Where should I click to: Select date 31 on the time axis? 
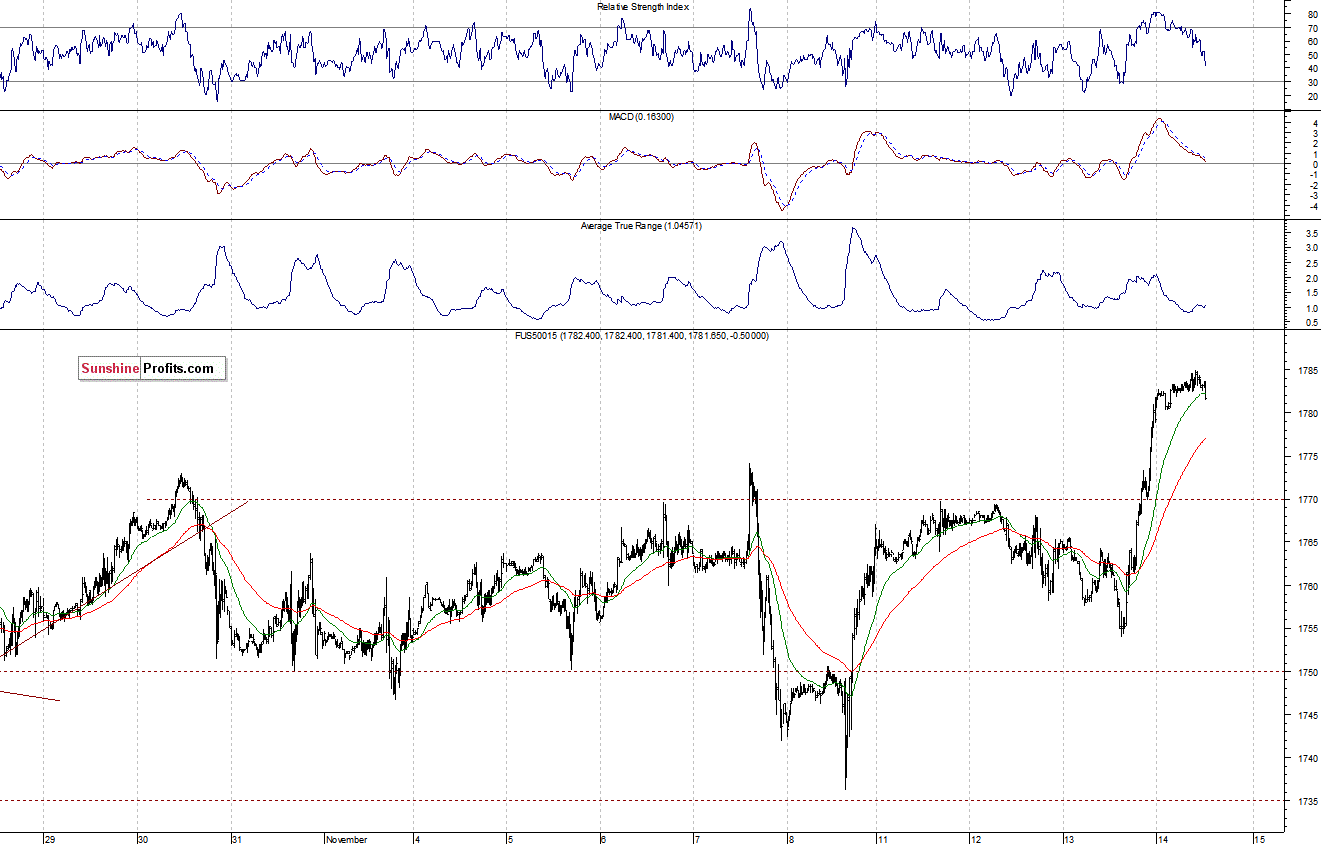coord(239,839)
